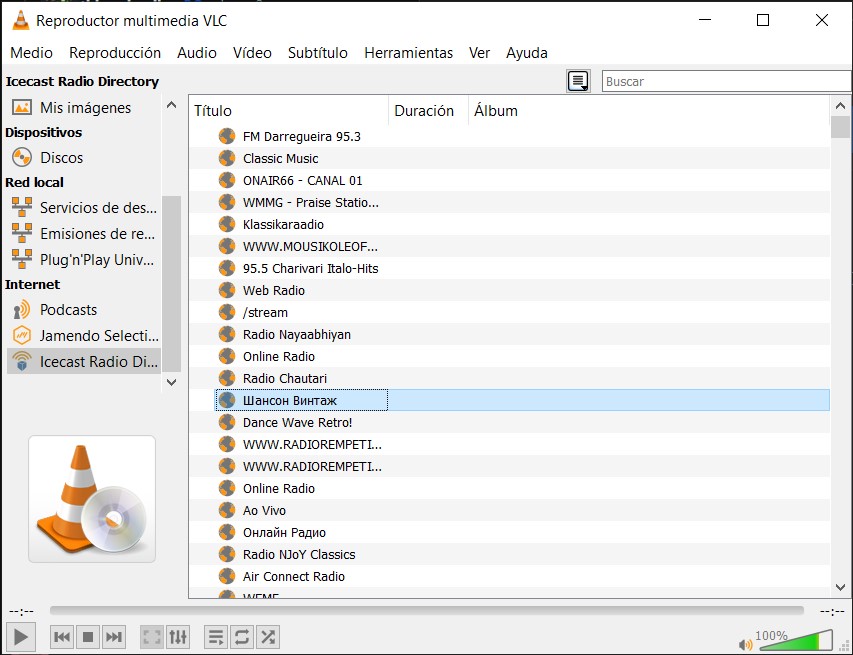The height and width of the screenshot is (655, 853).
Task: Select FM Darregueira 95.3 station
Action: point(509,137)
